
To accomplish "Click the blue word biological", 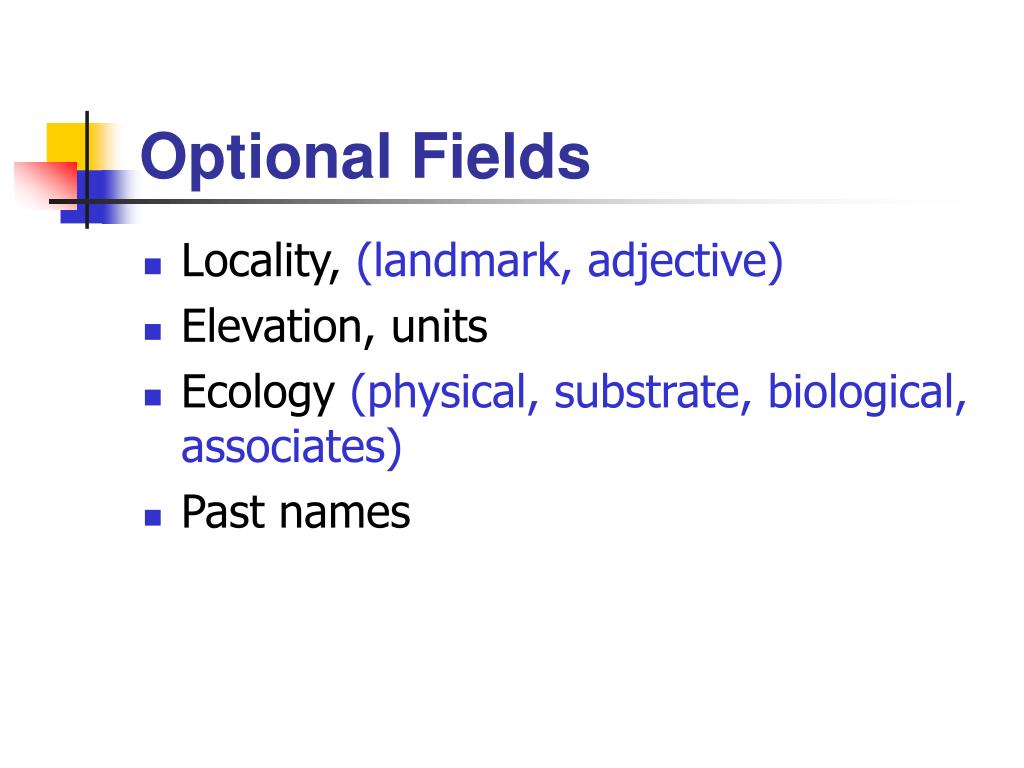I will pyautogui.click(x=867, y=393).
